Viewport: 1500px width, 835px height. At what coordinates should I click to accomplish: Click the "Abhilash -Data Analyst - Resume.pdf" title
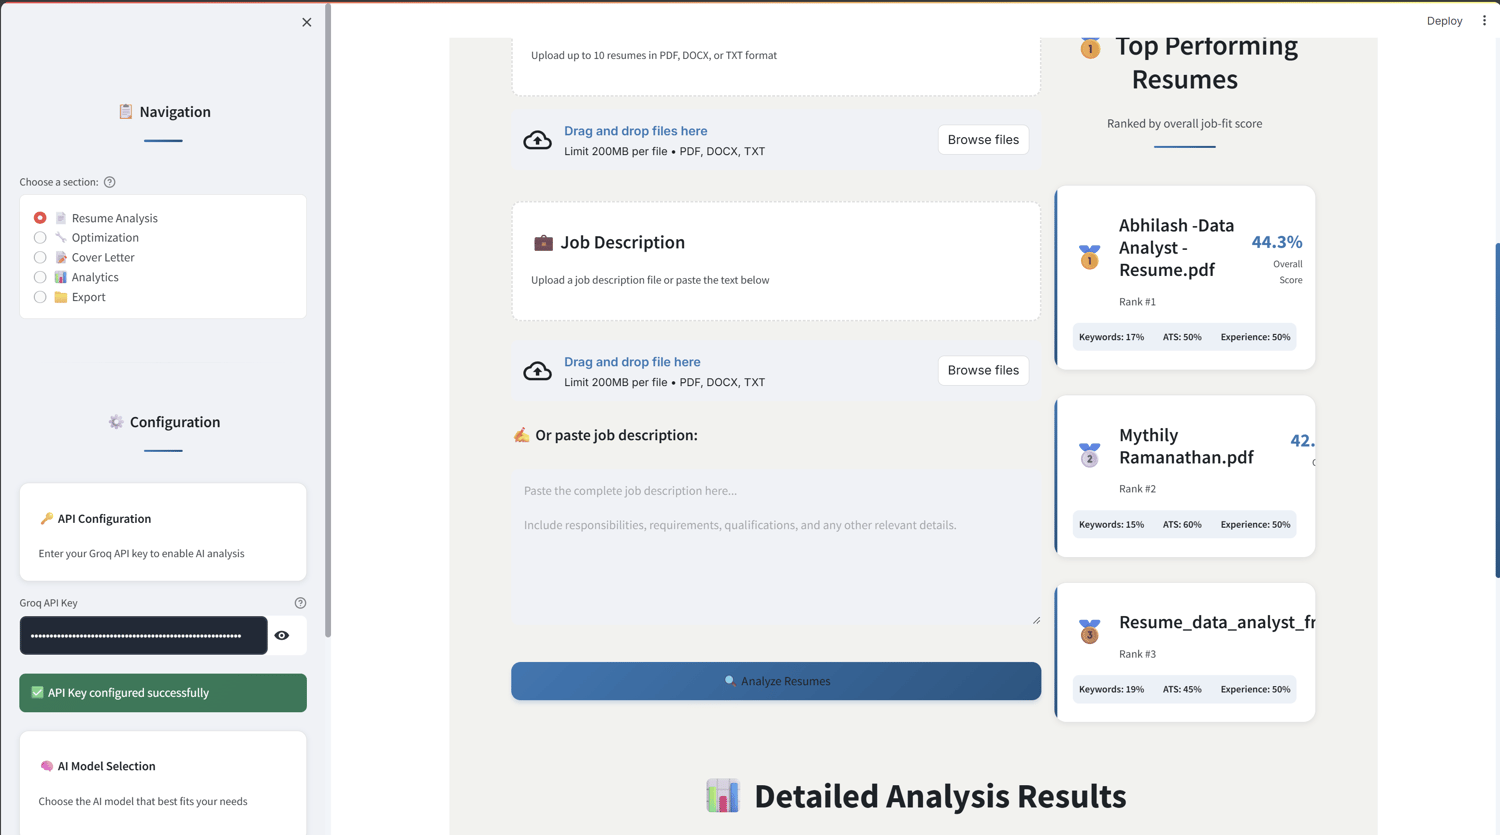[1177, 248]
